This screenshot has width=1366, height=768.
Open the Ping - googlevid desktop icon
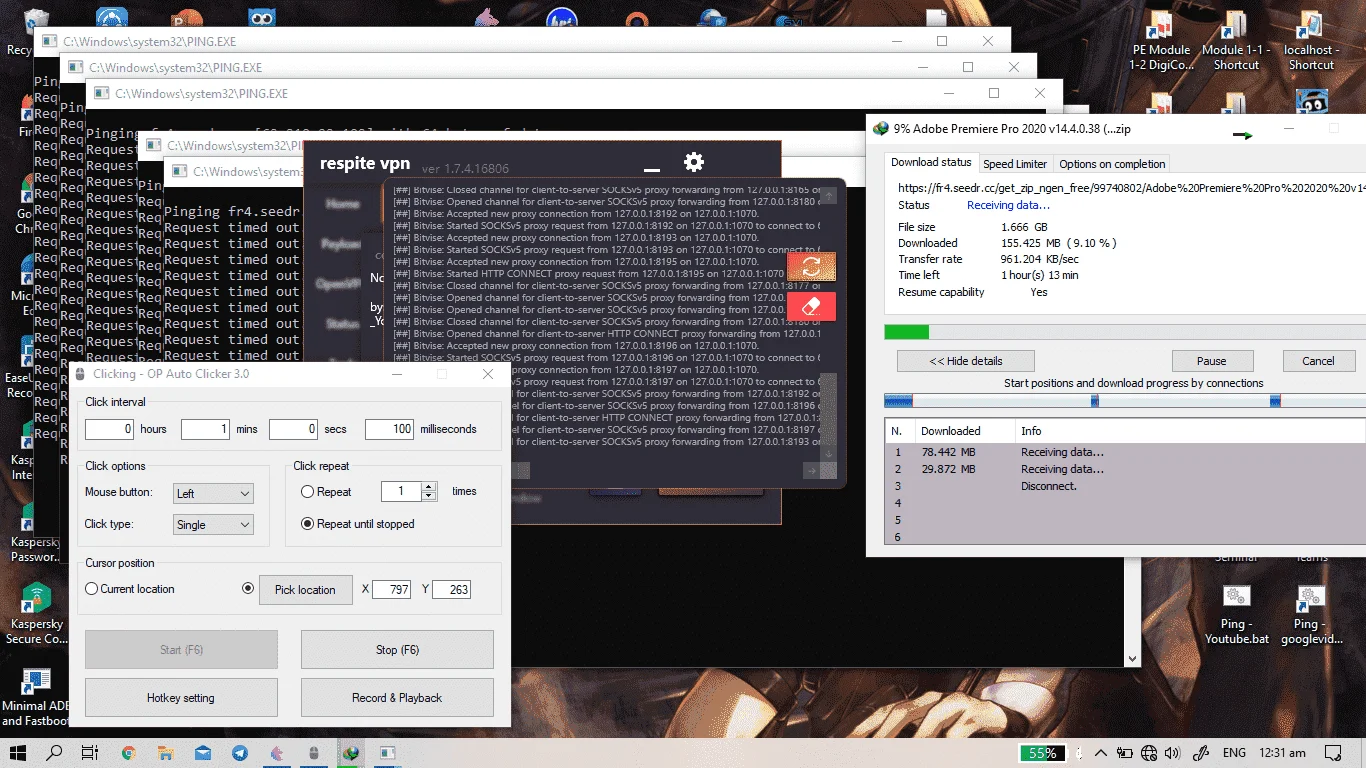pyautogui.click(x=1310, y=615)
